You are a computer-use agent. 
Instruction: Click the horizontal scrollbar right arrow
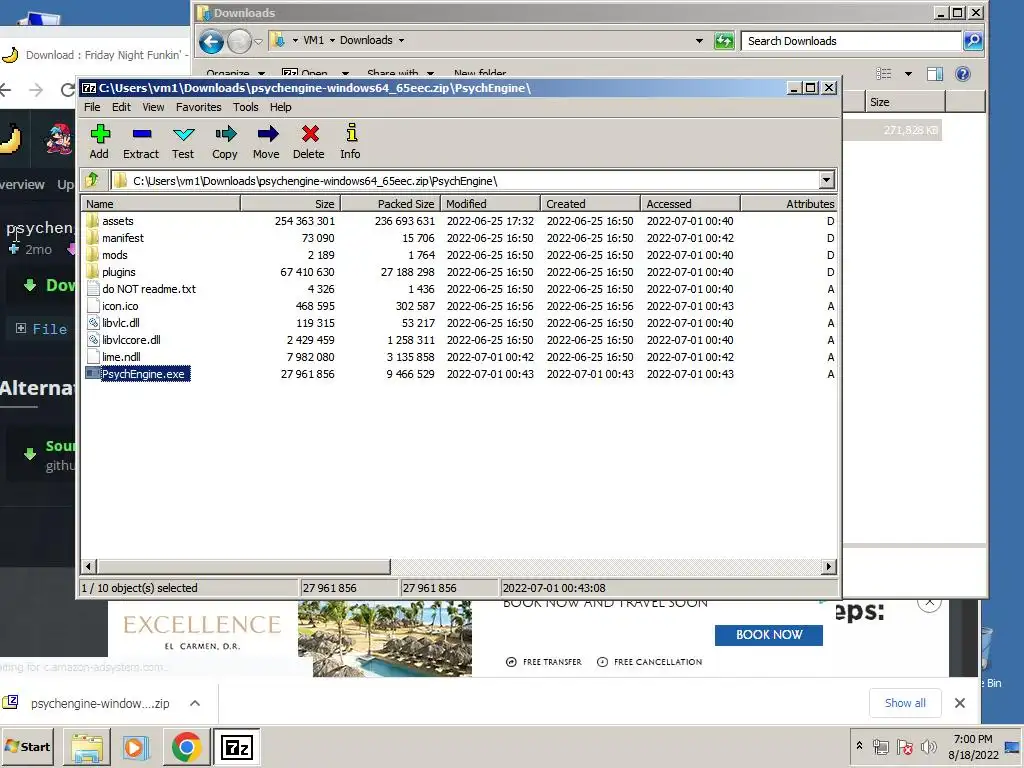(829, 566)
